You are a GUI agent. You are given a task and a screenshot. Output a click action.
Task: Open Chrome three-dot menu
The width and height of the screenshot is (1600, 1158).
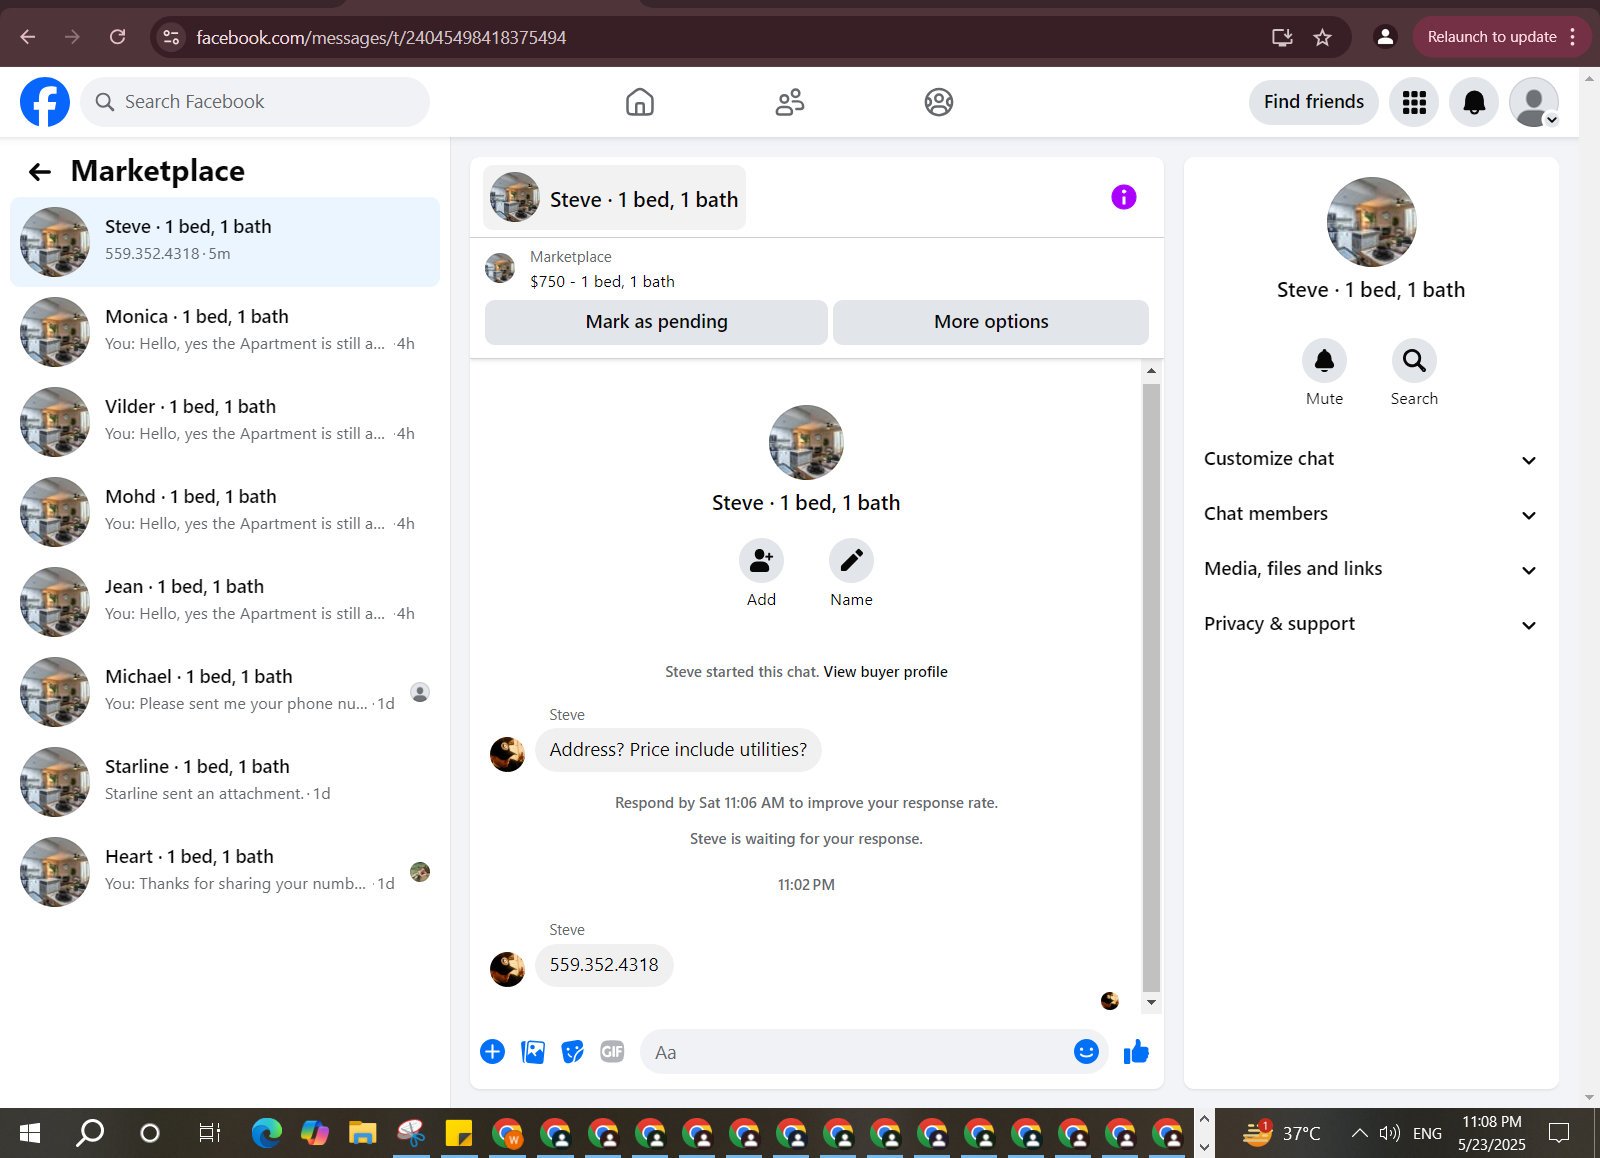(x=1573, y=37)
